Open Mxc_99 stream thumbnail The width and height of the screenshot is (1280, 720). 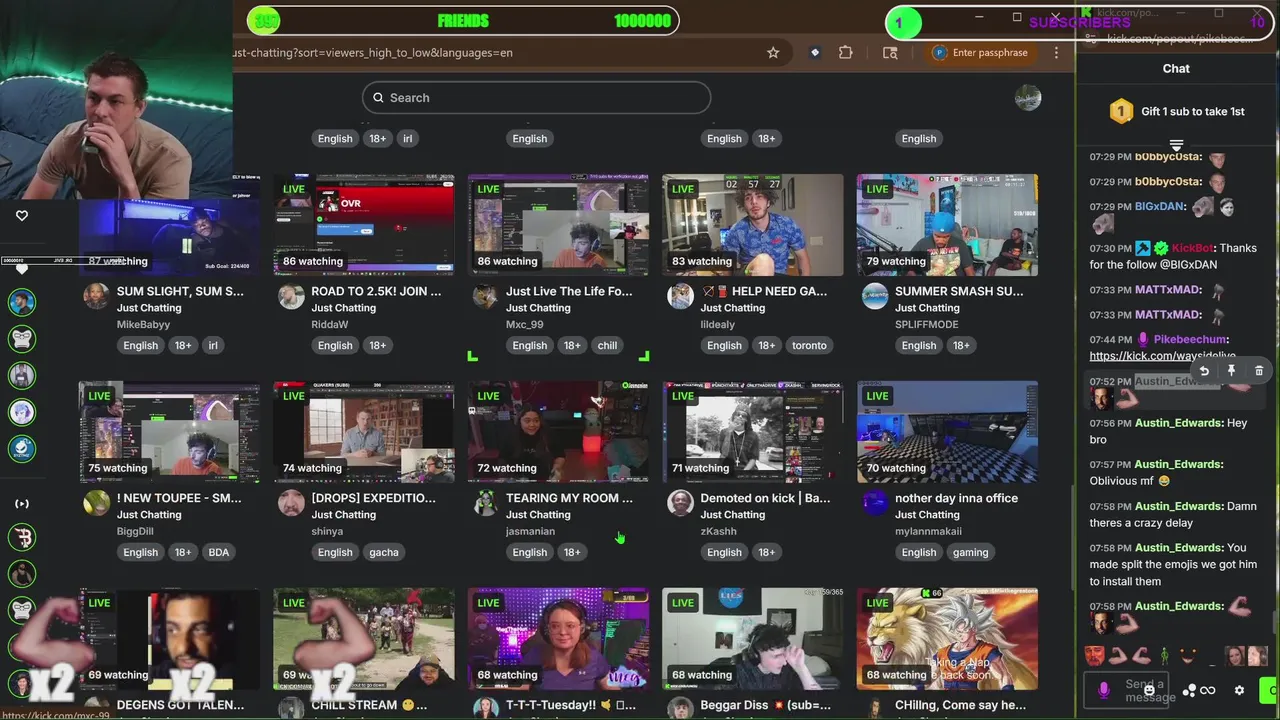click(x=558, y=225)
